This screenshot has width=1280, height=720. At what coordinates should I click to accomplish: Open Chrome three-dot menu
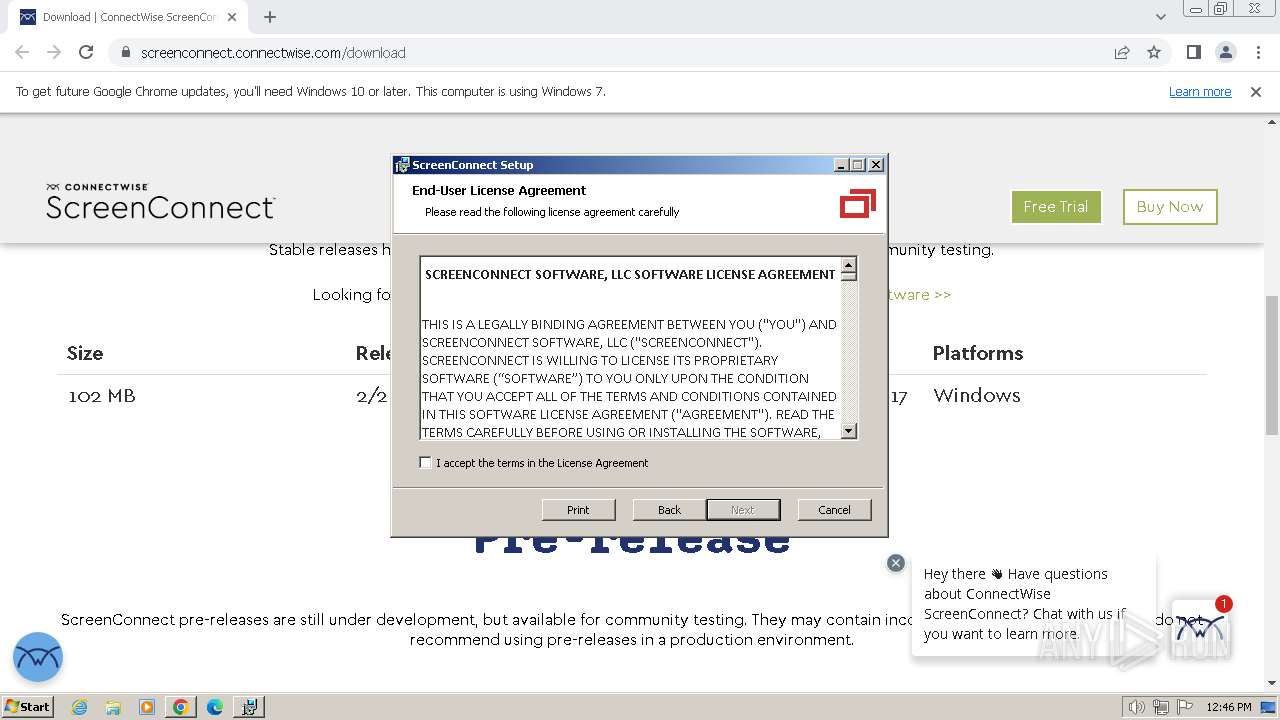click(1257, 52)
